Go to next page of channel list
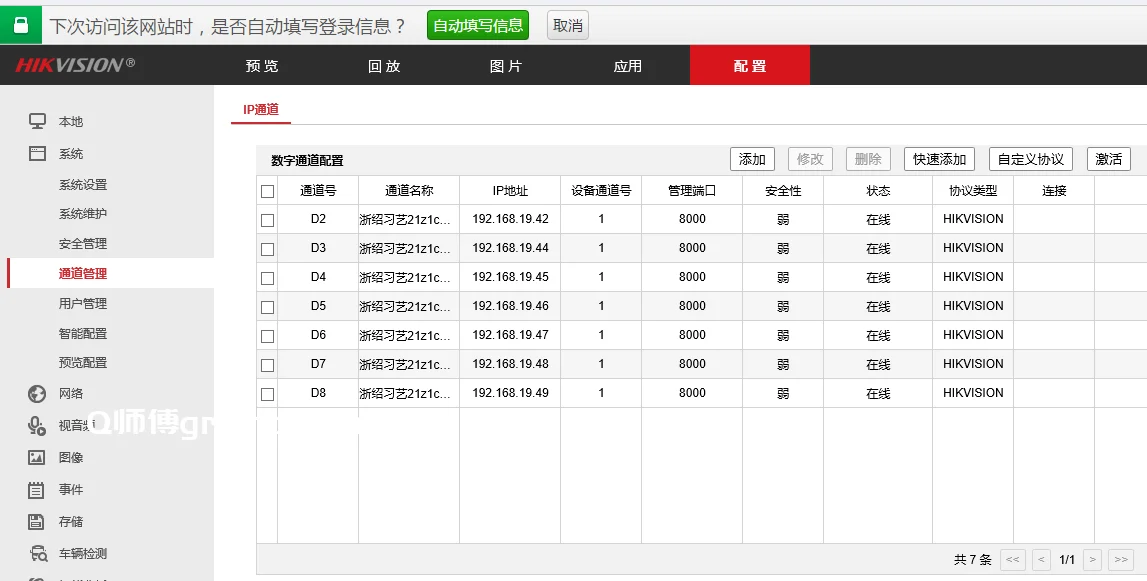The width and height of the screenshot is (1147, 581). point(1093,560)
